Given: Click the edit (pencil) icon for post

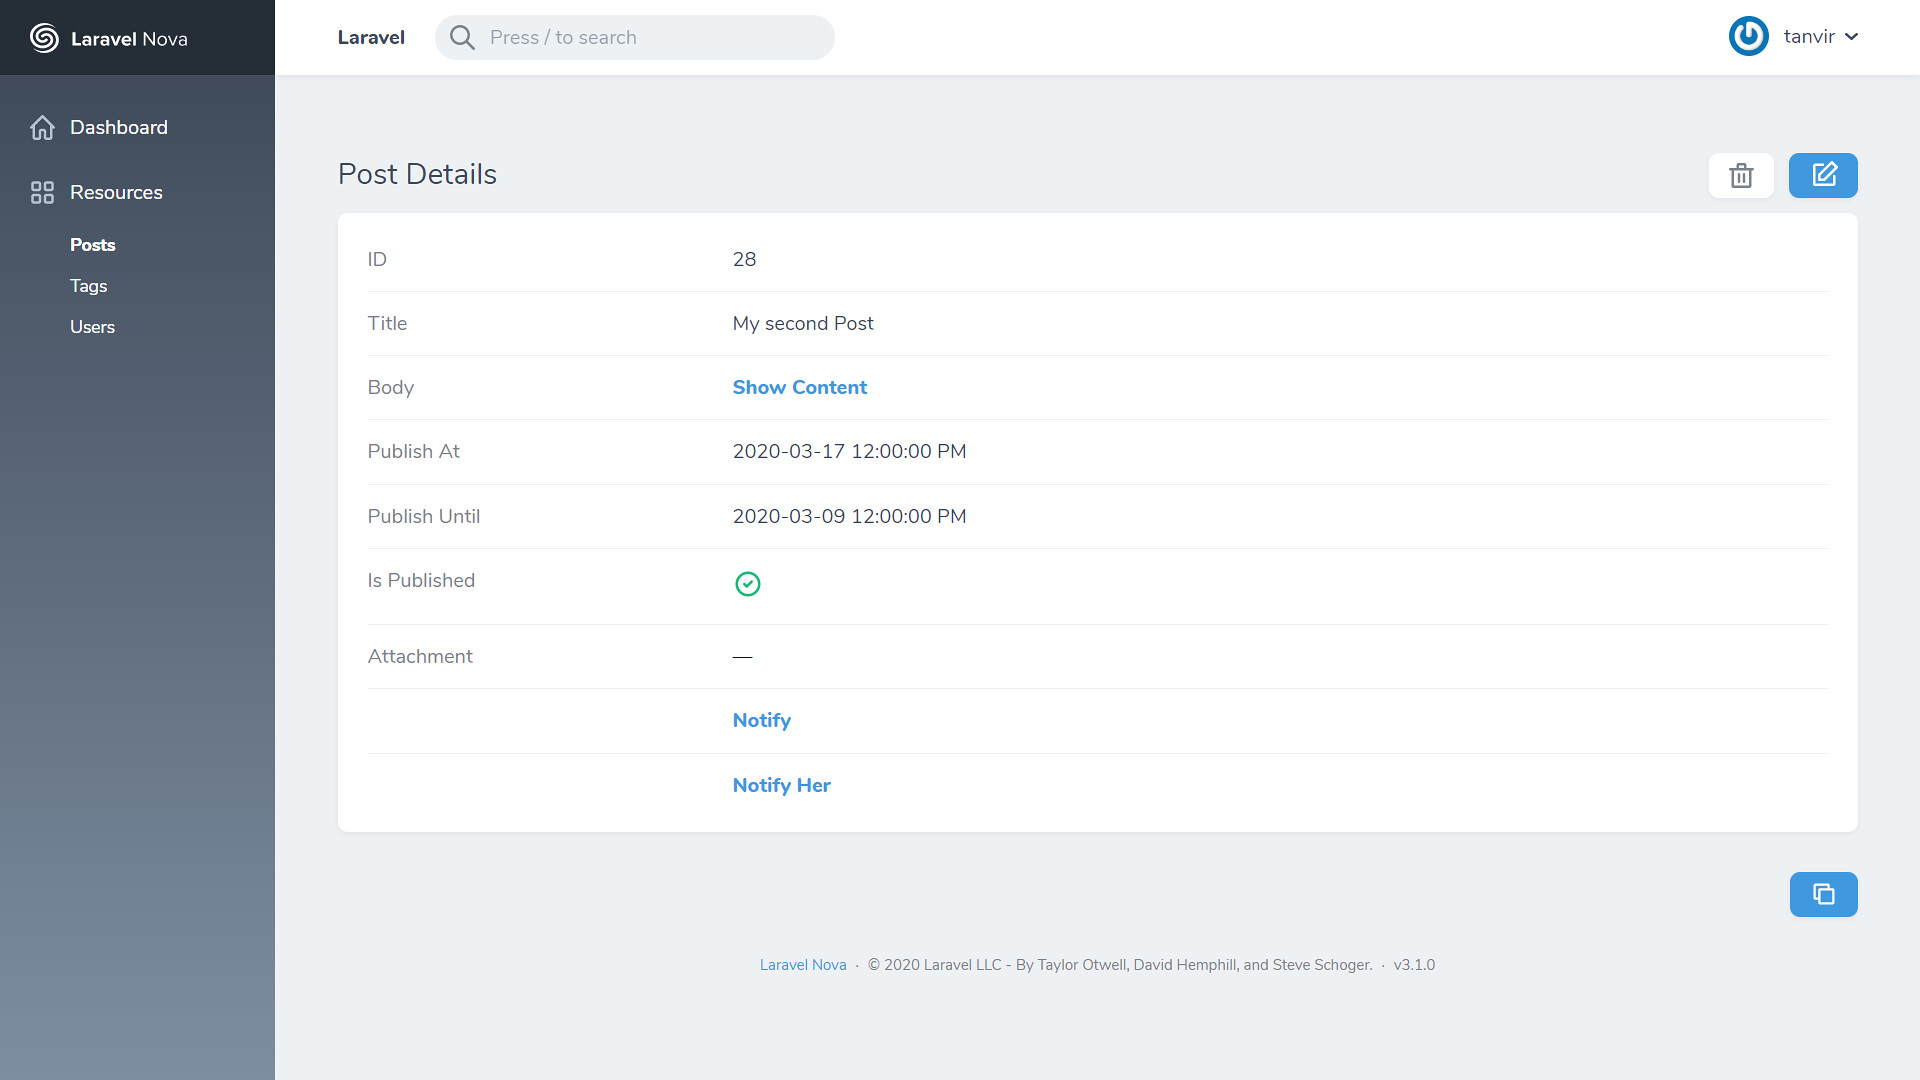Looking at the screenshot, I should point(1824,174).
